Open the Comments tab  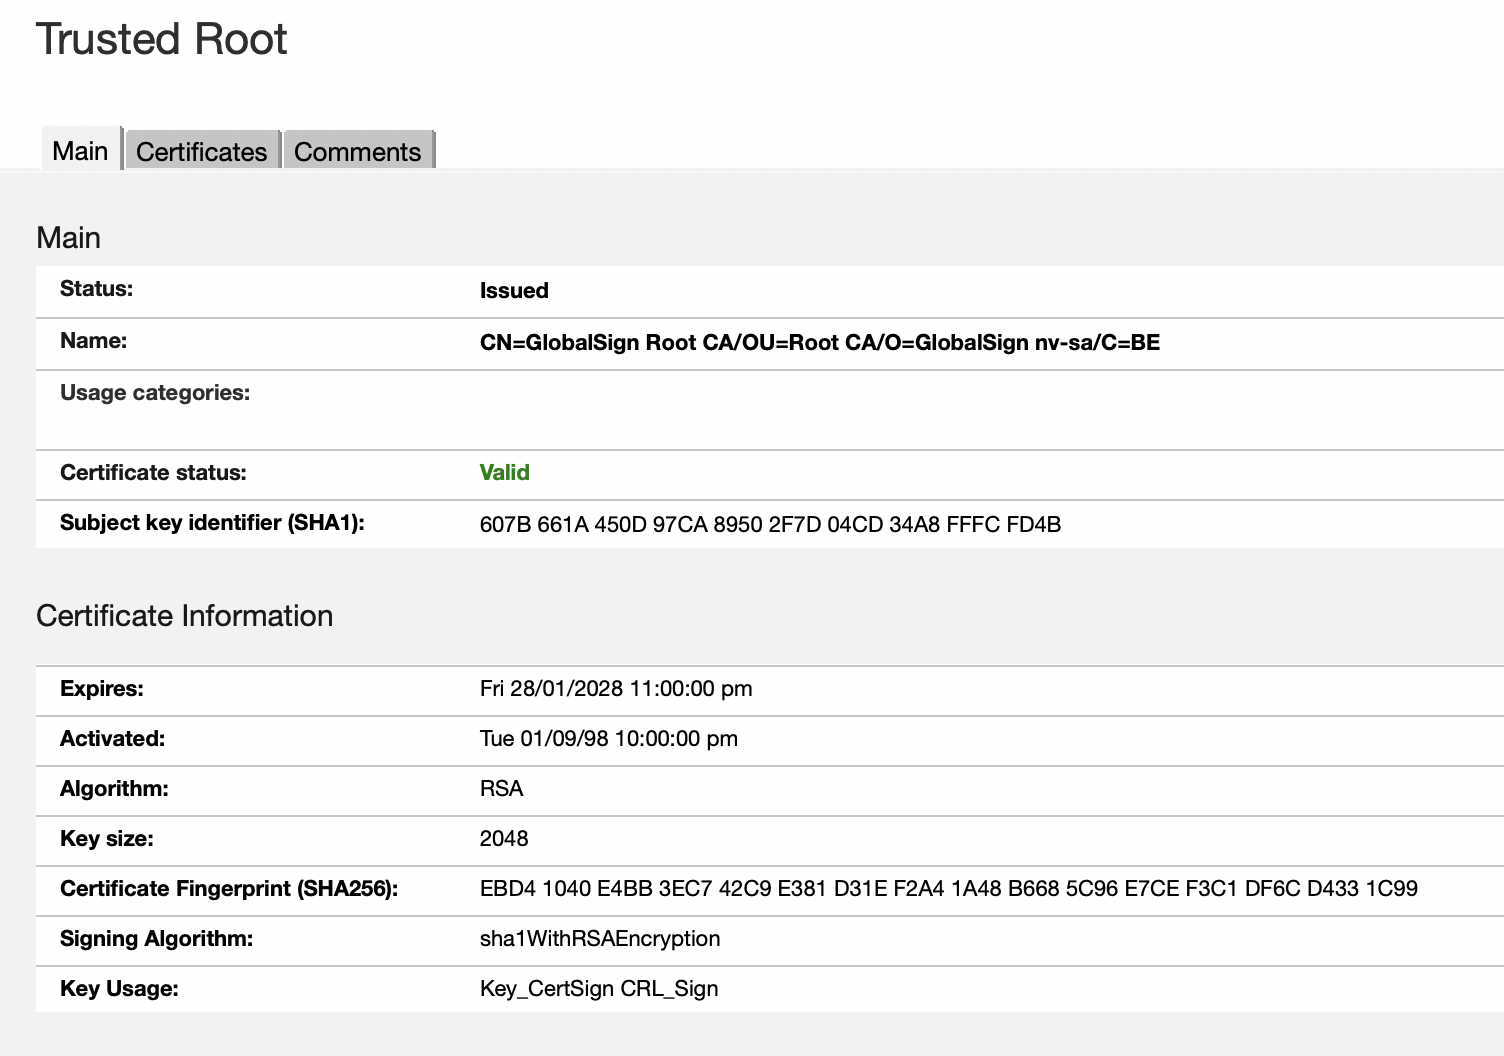(x=358, y=151)
